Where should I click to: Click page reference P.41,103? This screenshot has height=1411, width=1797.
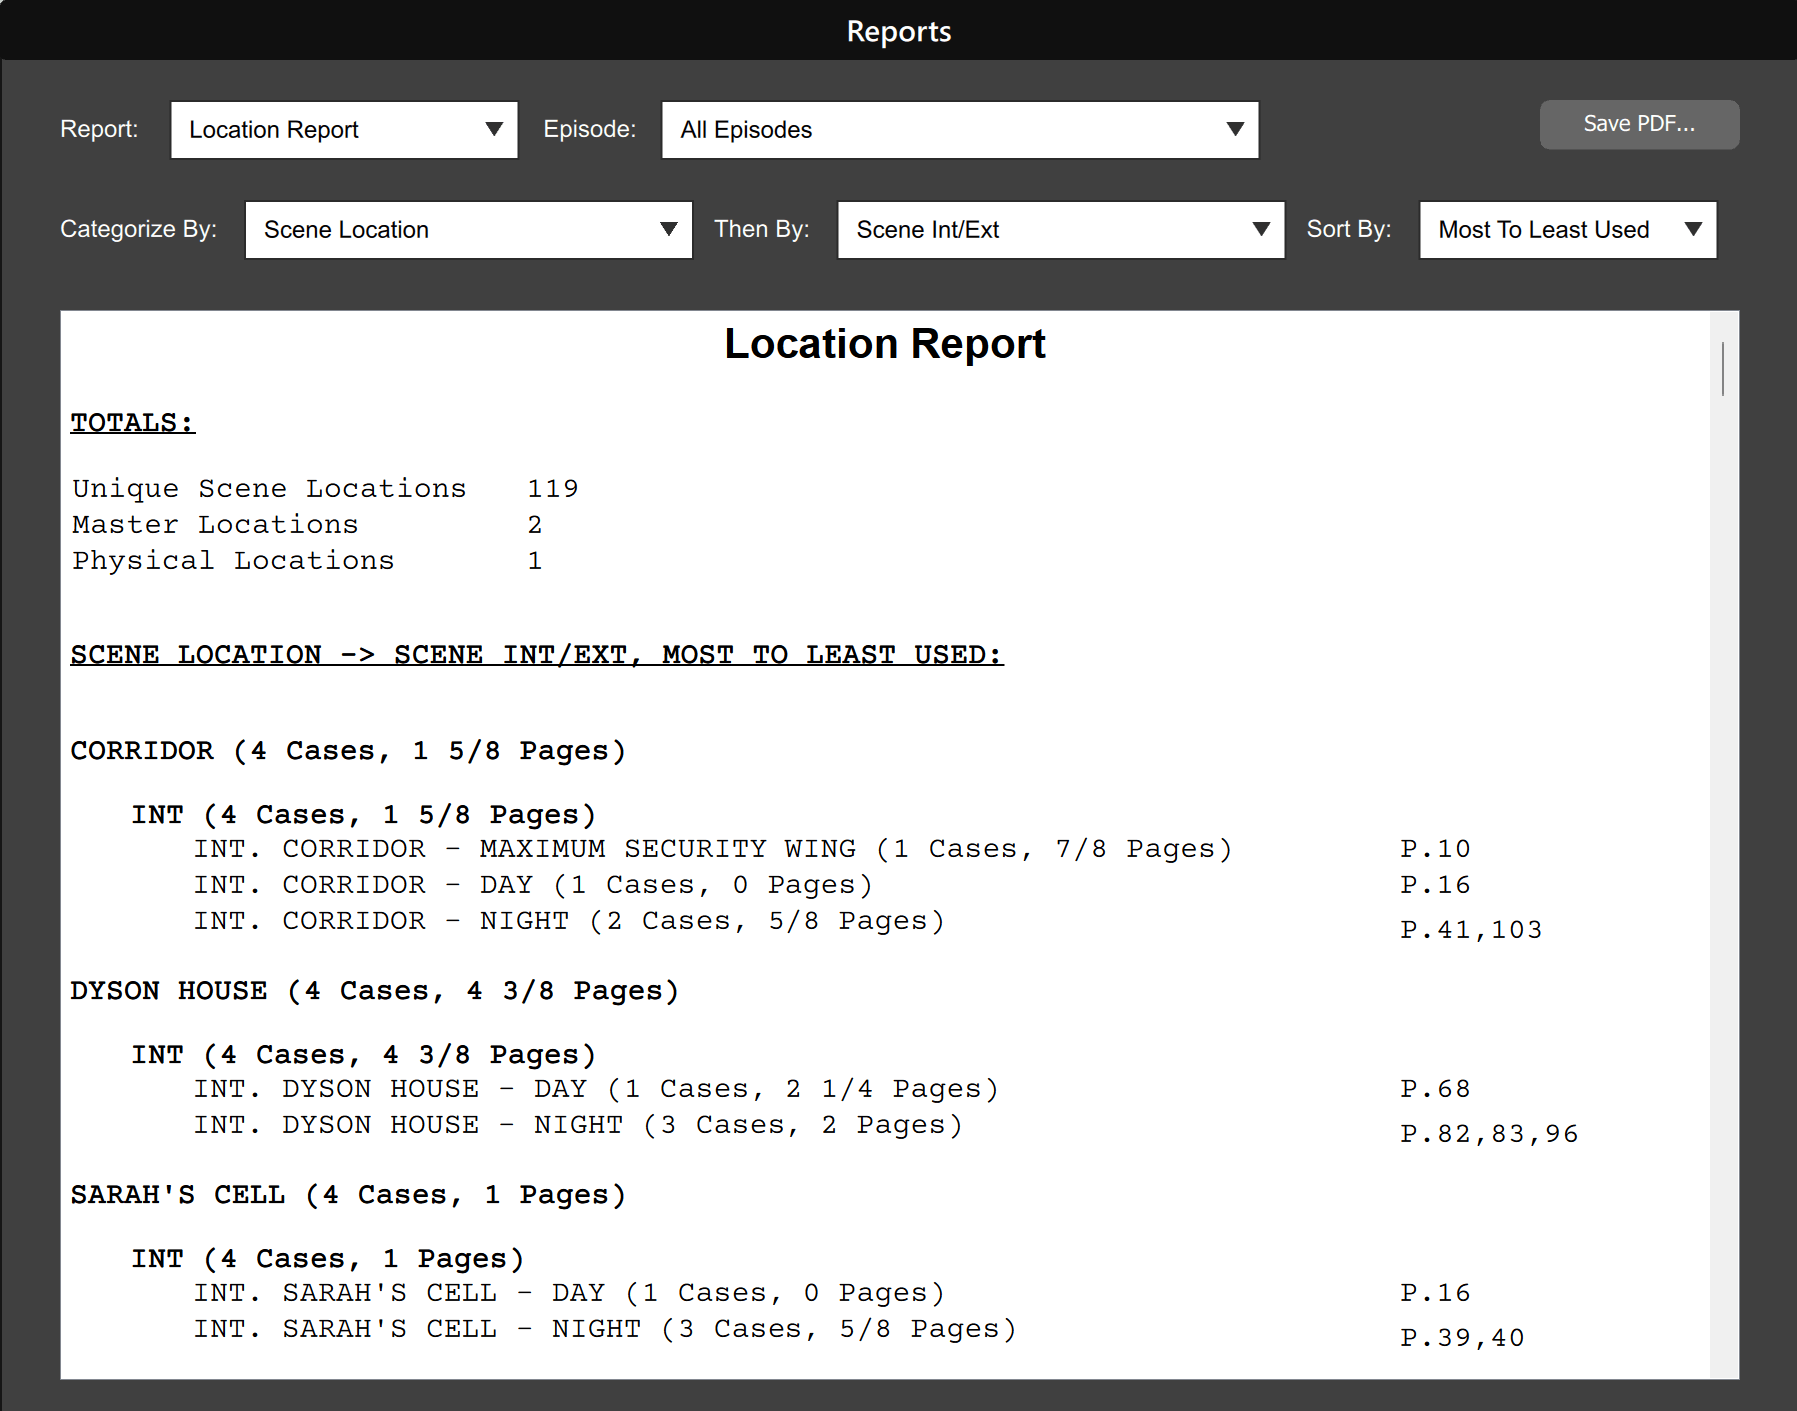pyautogui.click(x=1470, y=930)
